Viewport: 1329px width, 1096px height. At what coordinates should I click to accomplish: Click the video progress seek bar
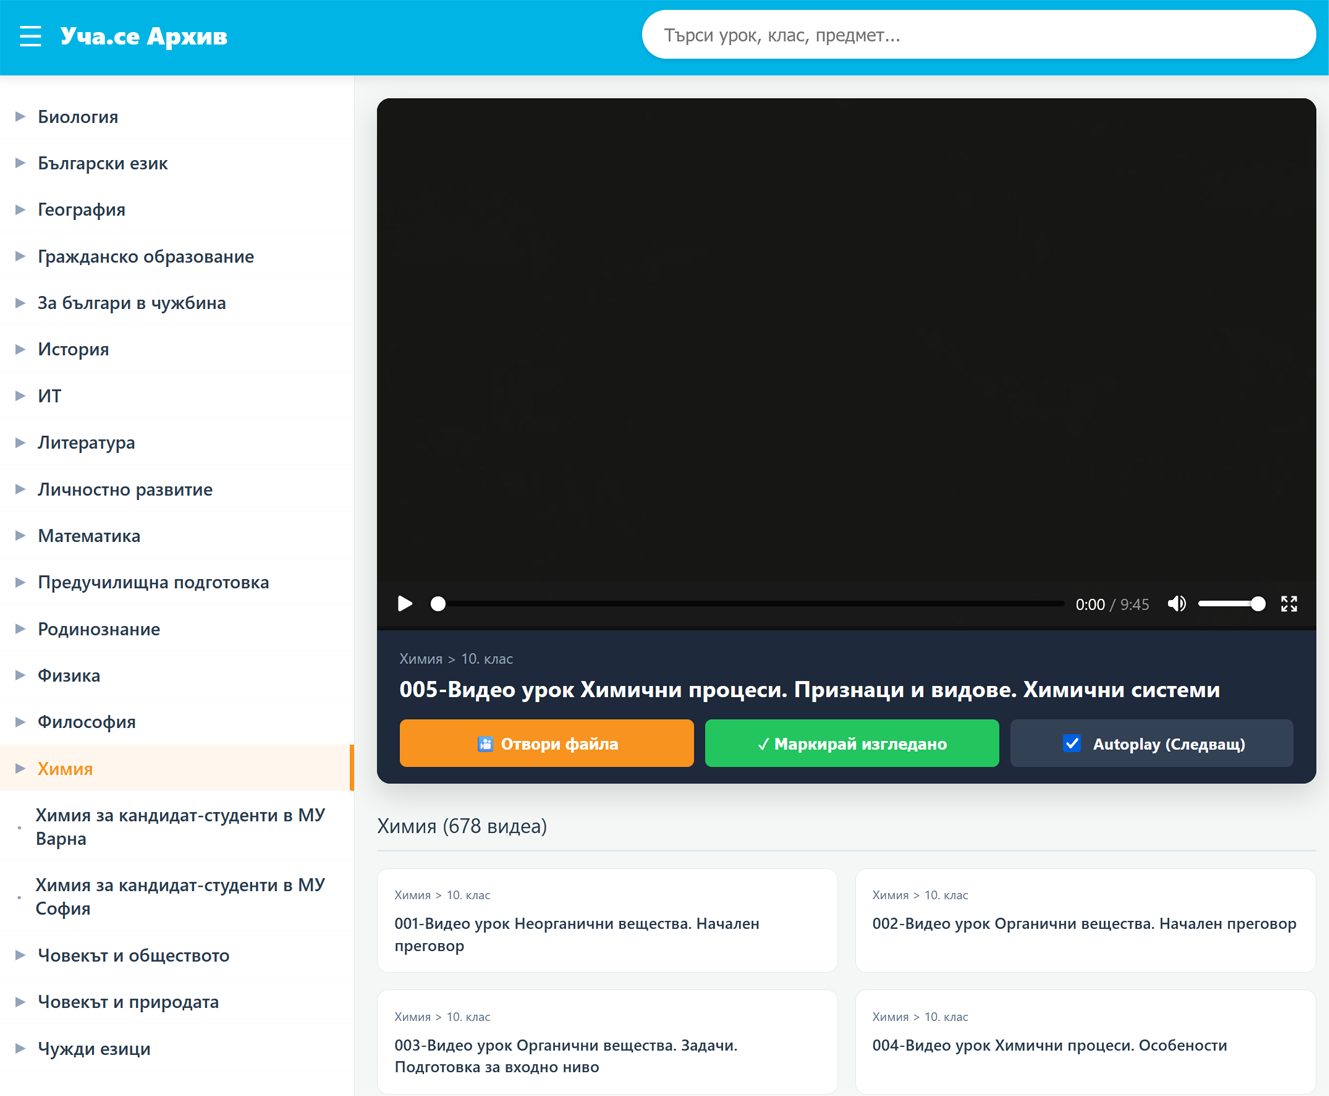[x=750, y=604]
